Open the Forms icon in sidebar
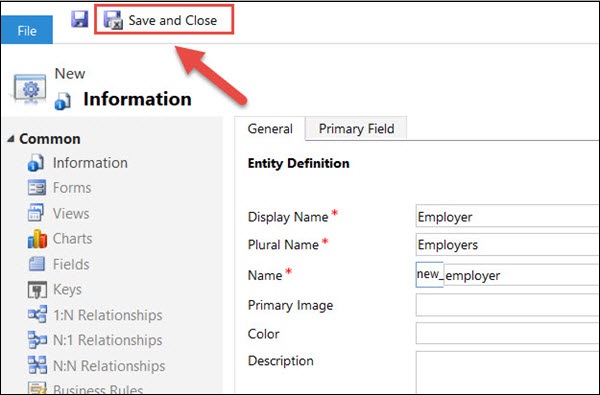600x395 pixels. (x=37, y=188)
